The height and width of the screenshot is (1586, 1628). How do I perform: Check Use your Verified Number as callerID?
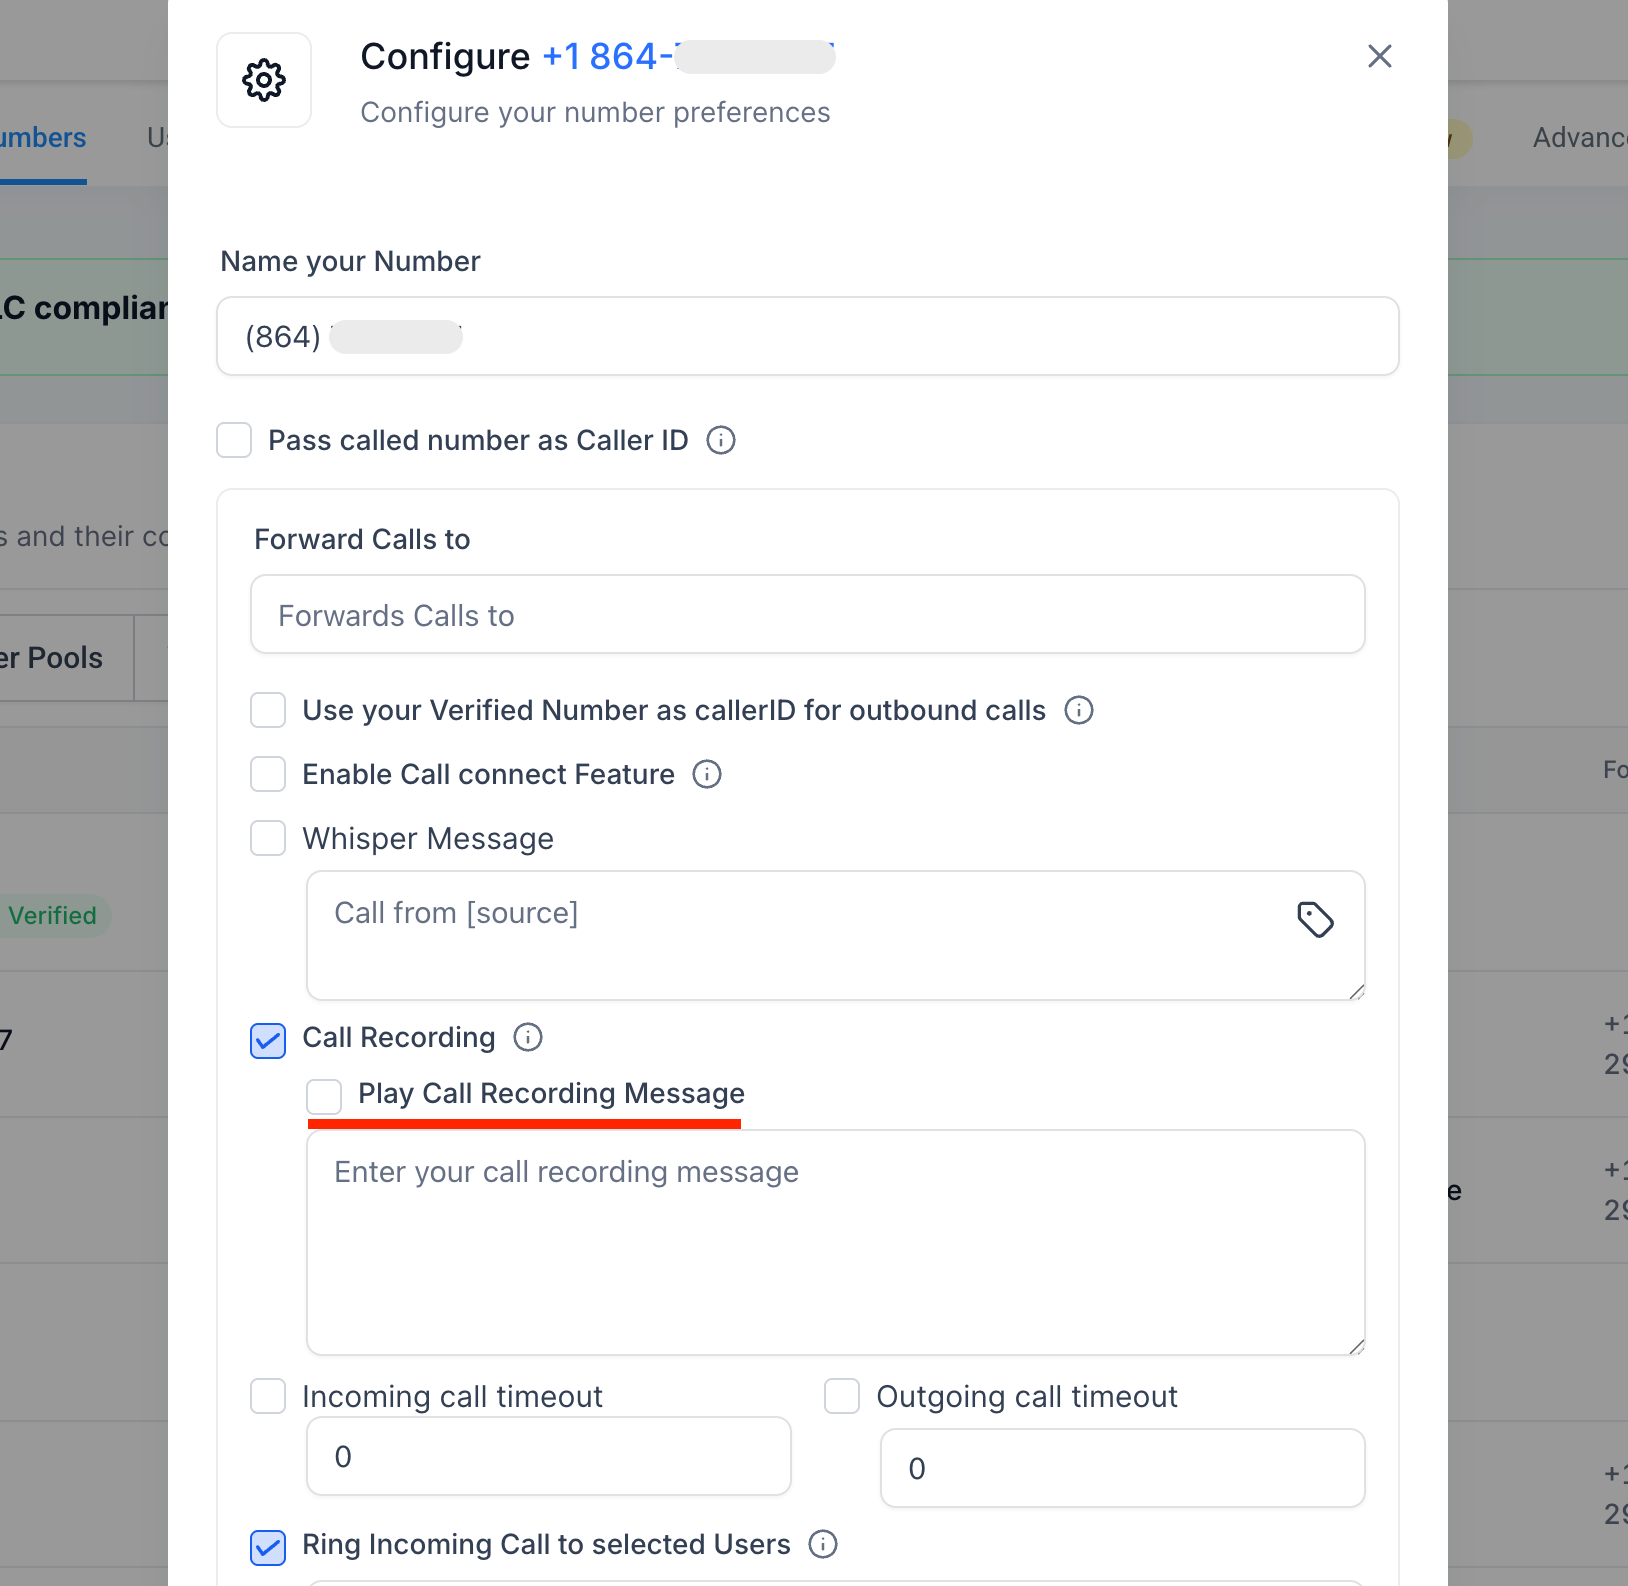point(268,710)
